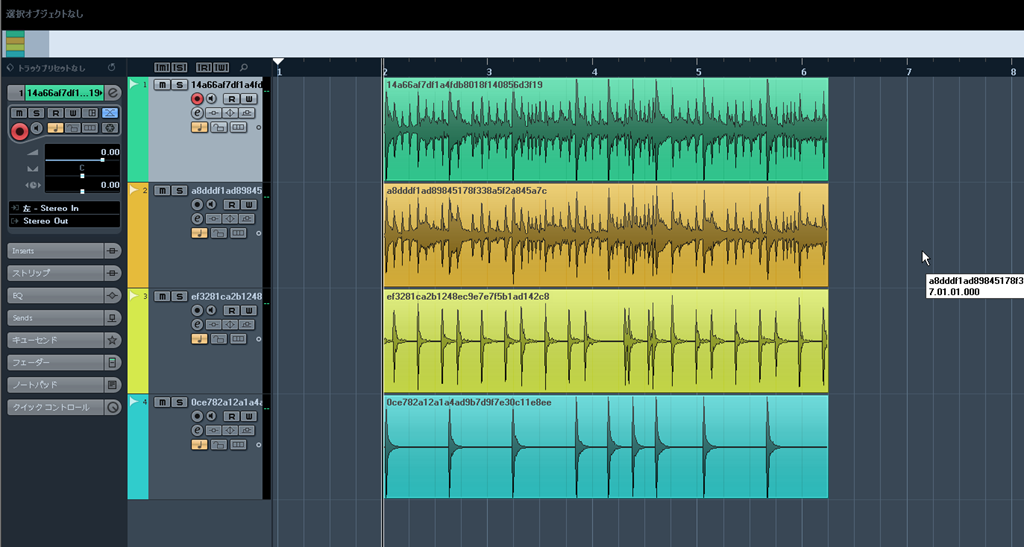Toggle record enable on track 1

coord(197,99)
